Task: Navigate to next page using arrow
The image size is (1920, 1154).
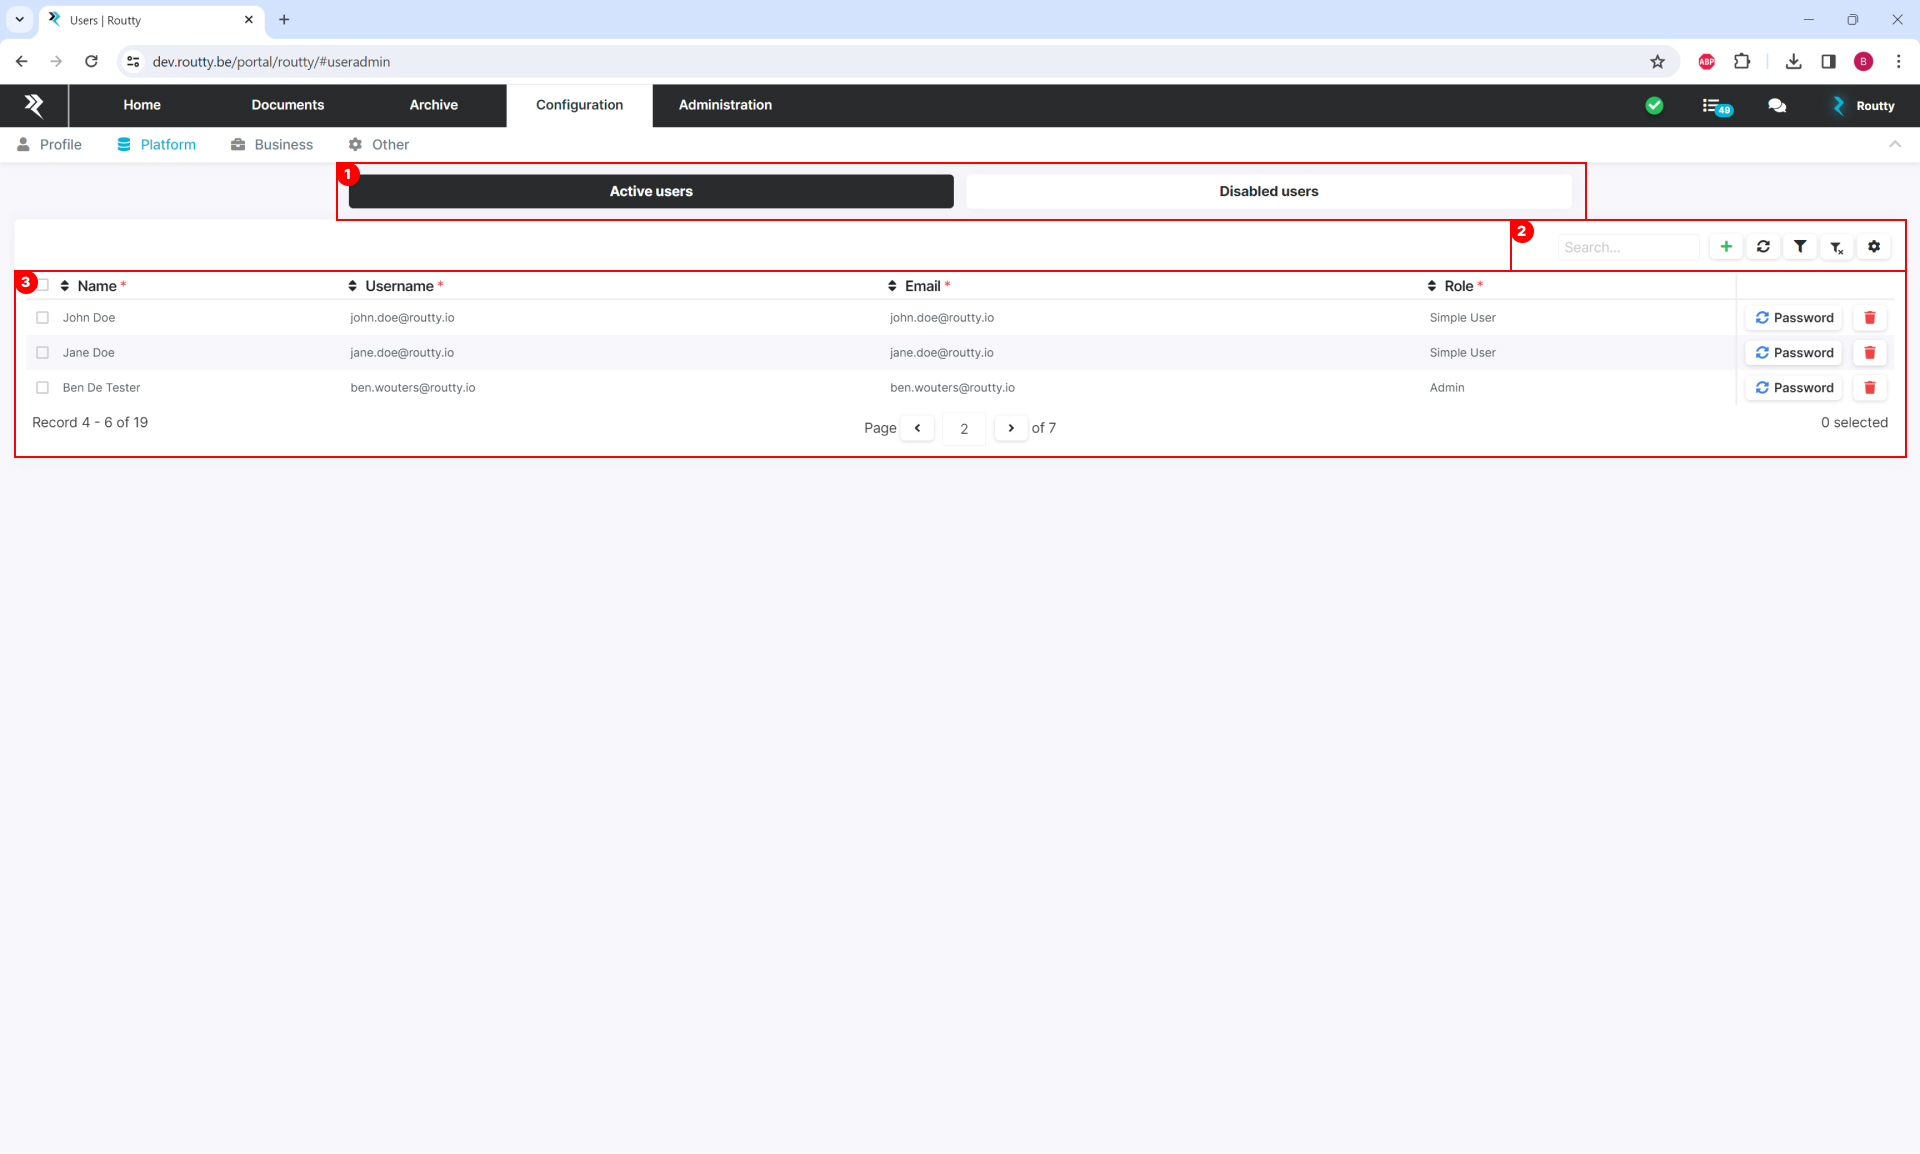Action: pyautogui.click(x=1011, y=427)
